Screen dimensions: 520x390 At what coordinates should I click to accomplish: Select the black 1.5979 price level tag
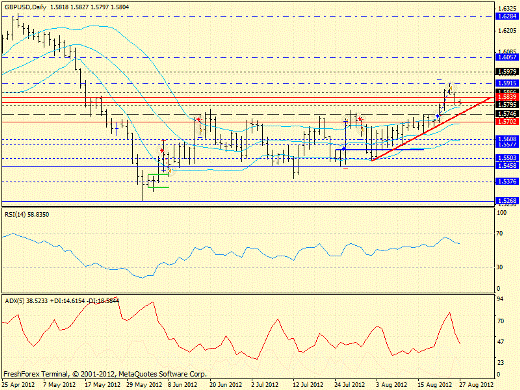coord(507,71)
